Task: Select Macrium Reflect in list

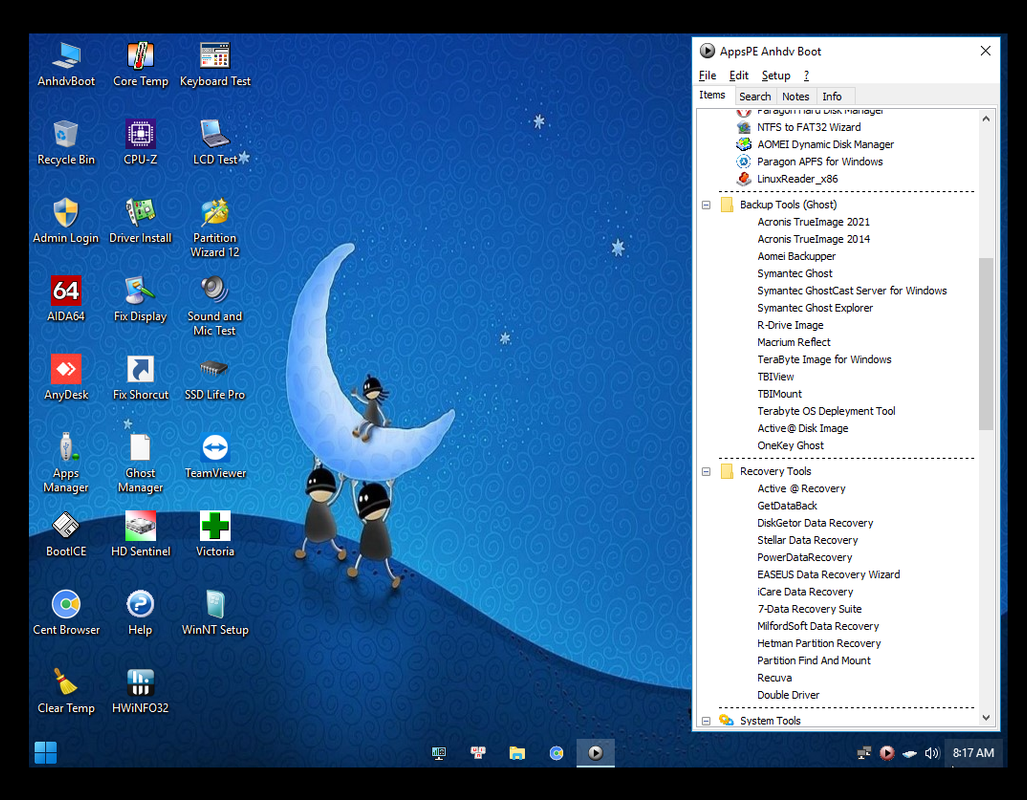Action: [794, 343]
